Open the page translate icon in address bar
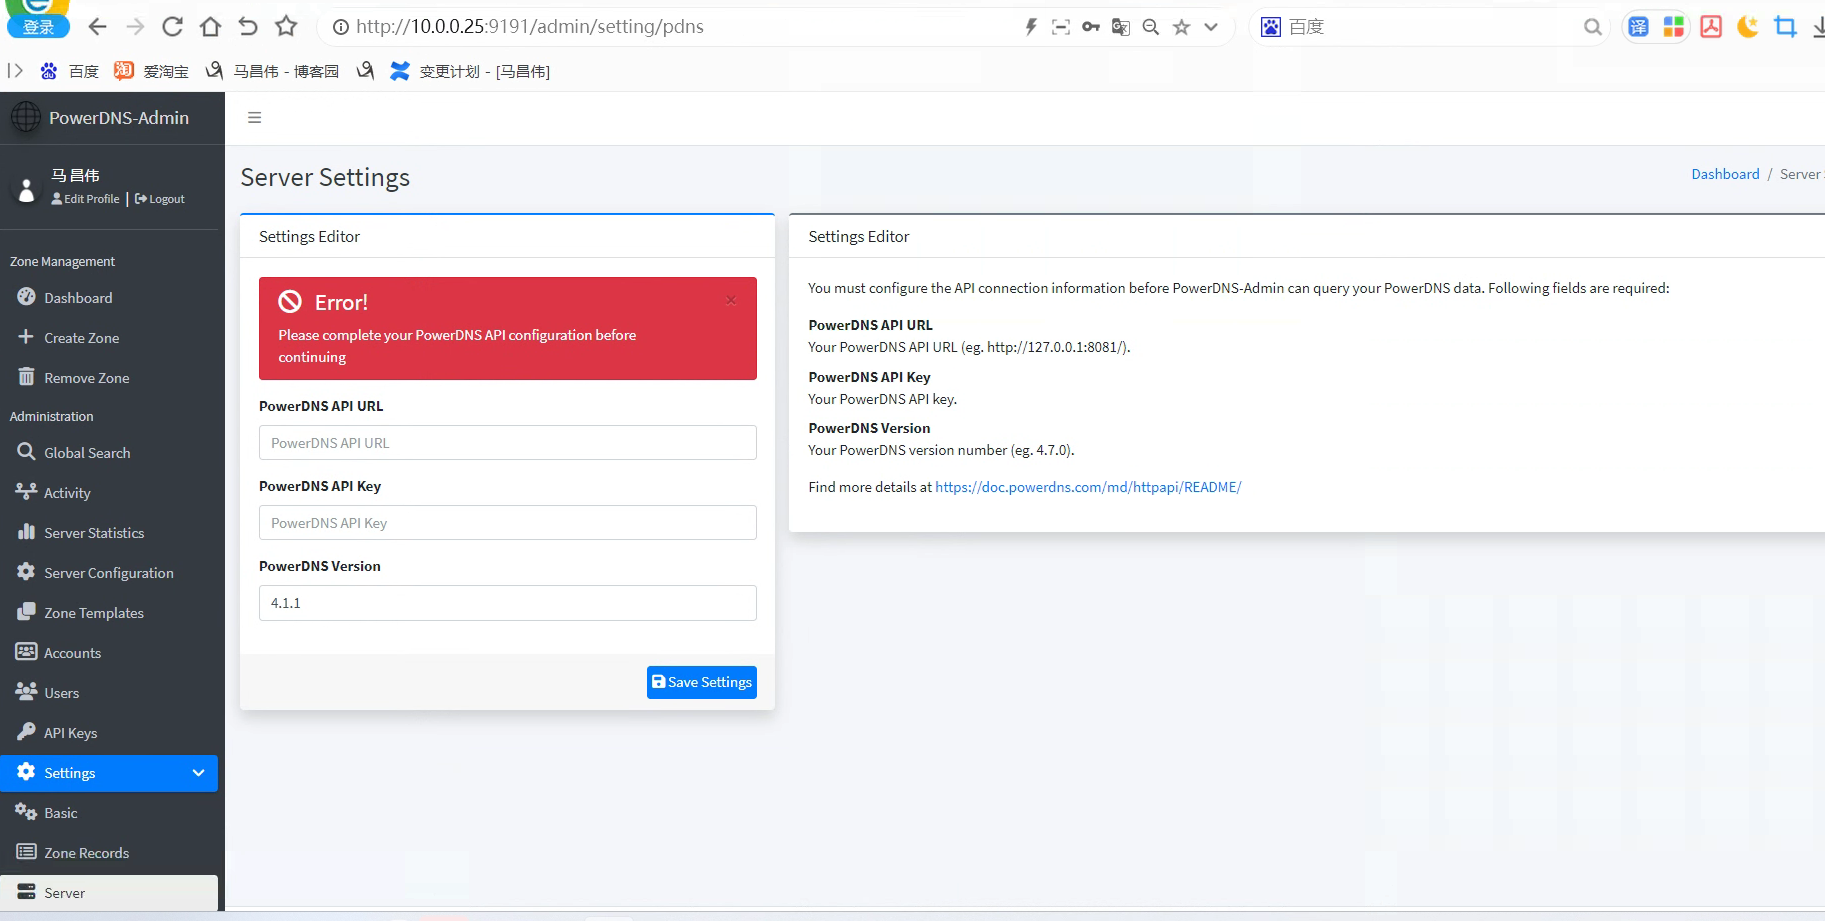 pyautogui.click(x=1121, y=27)
